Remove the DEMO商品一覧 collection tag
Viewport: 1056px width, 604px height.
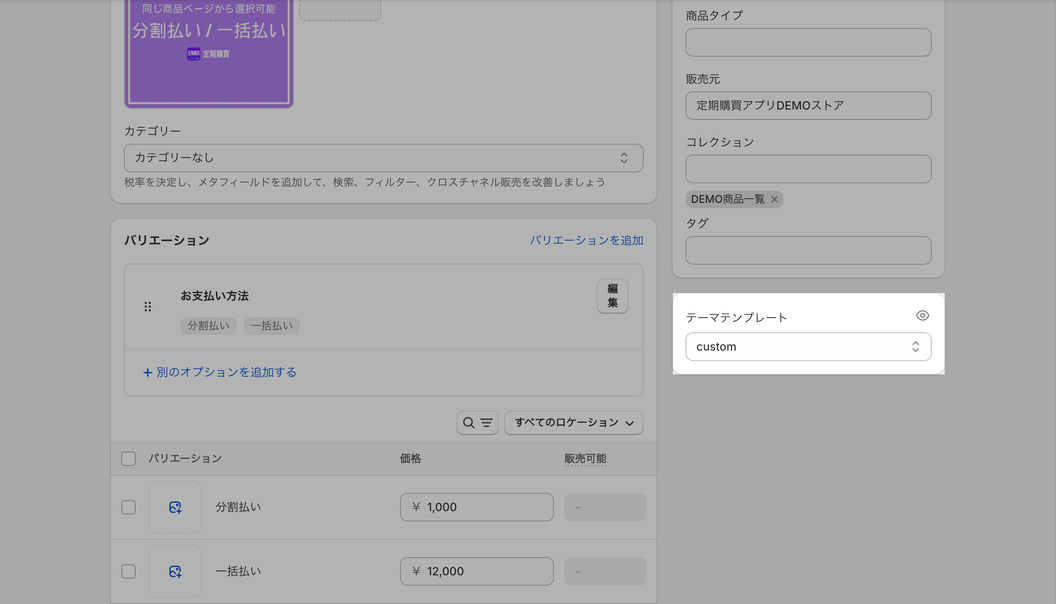[x=774, y=199]
